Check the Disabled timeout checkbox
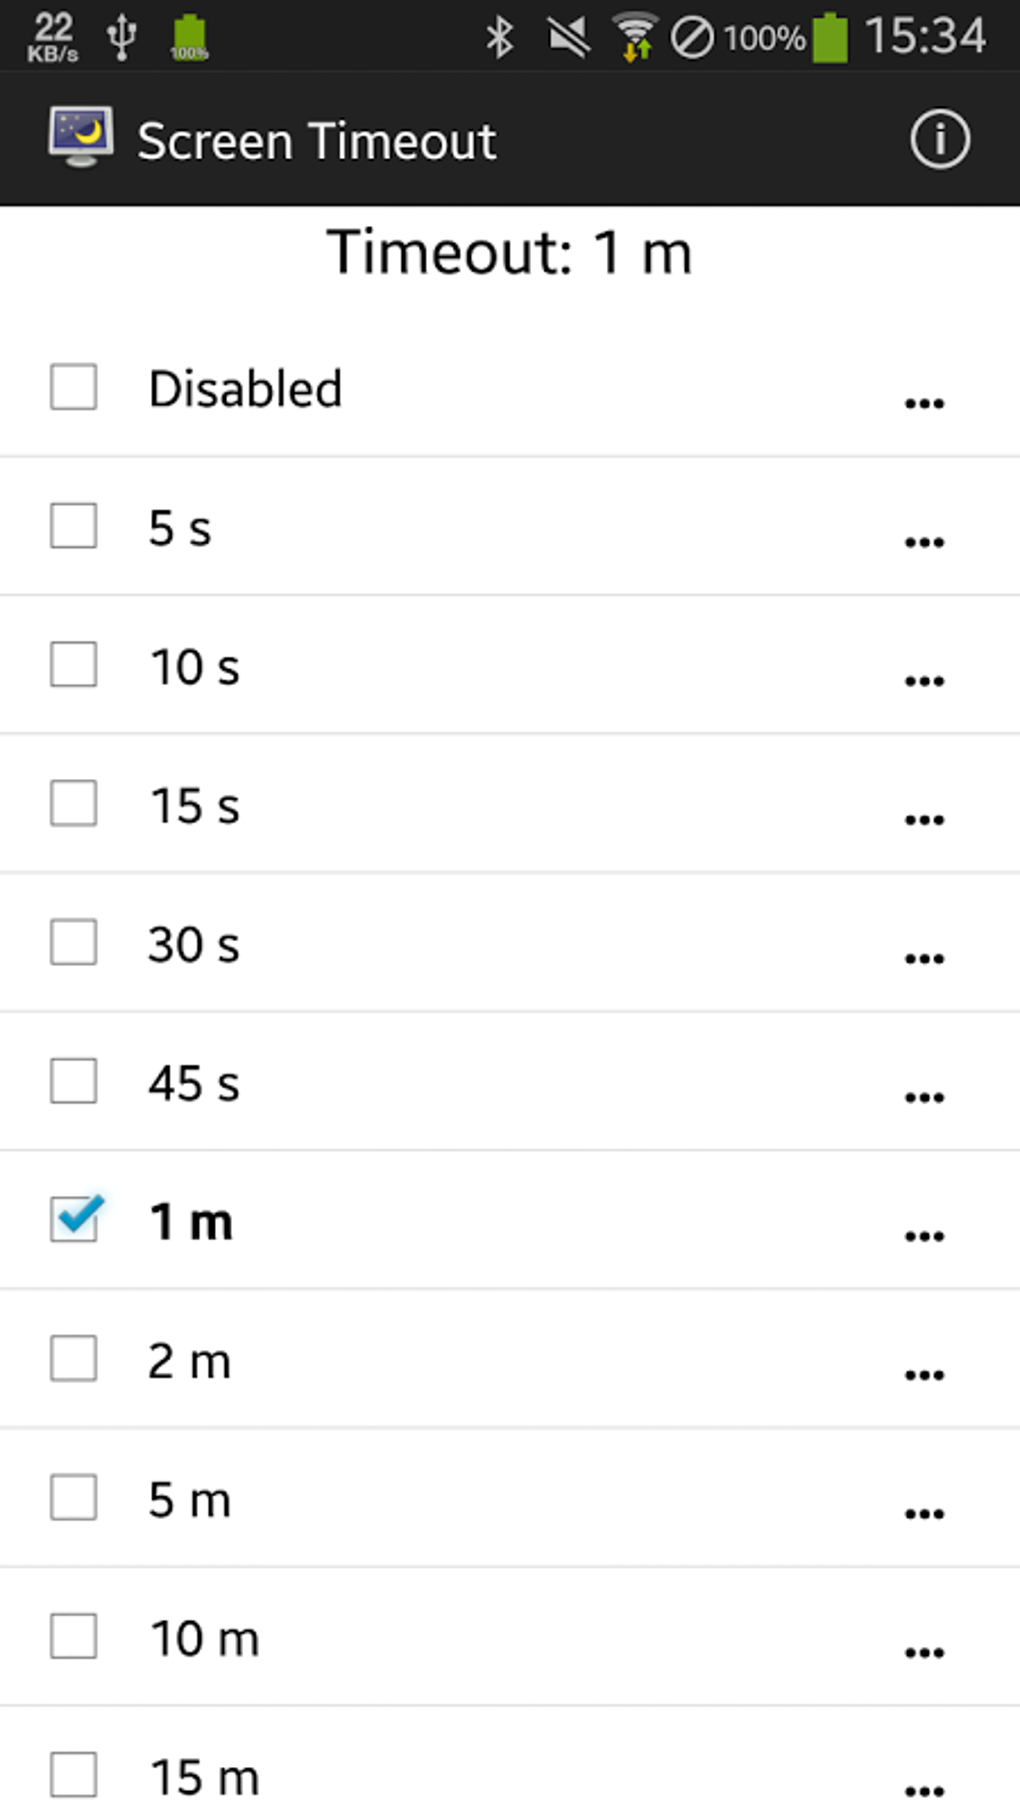1020x1813 pixels. tap(74, 387)
